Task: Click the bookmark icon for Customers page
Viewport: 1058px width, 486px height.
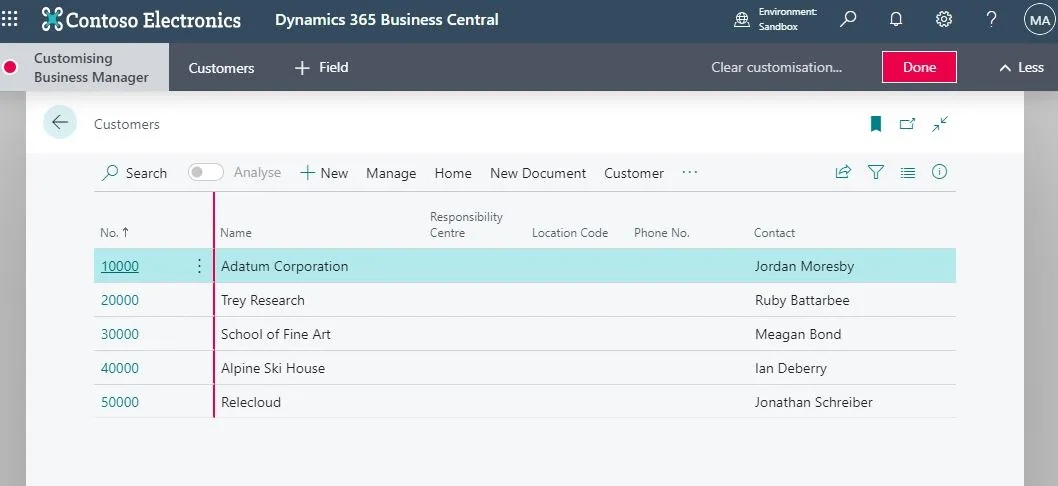Action: pyautogui.click(x=876, y=124)
